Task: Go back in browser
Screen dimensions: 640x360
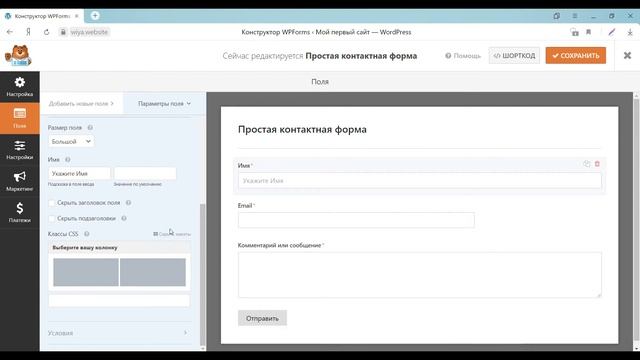Action: (x=10, y=32)
